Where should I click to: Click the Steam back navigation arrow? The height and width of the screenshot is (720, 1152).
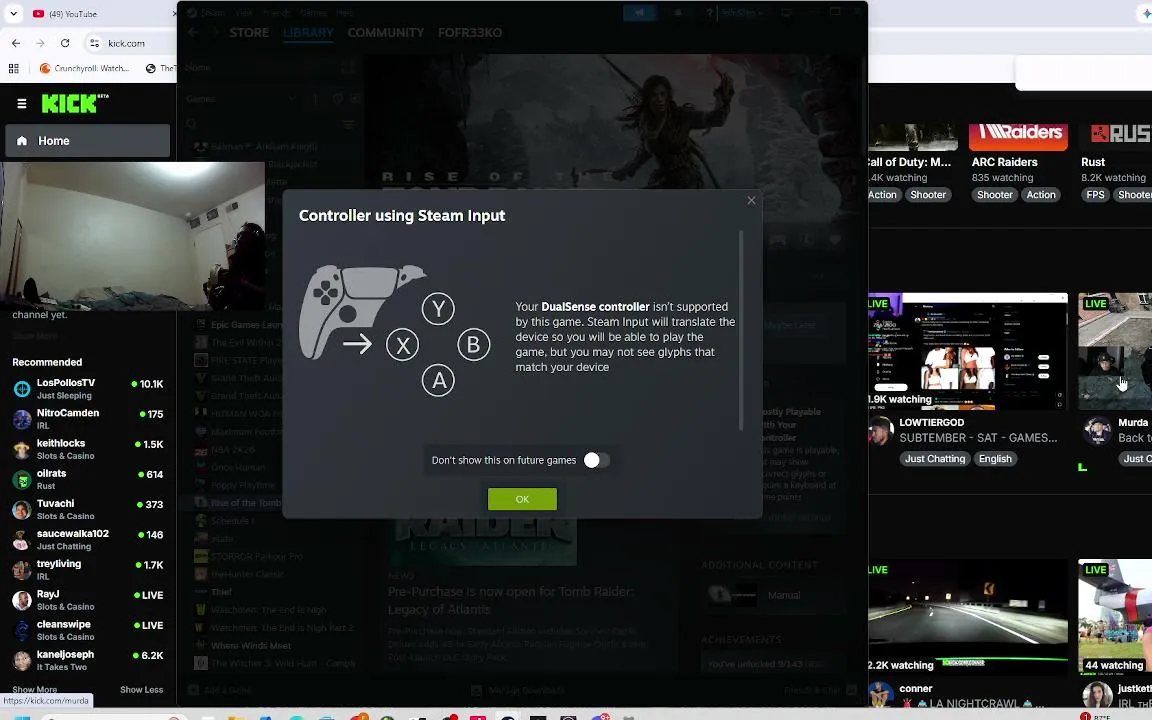[x=193, y=32]
